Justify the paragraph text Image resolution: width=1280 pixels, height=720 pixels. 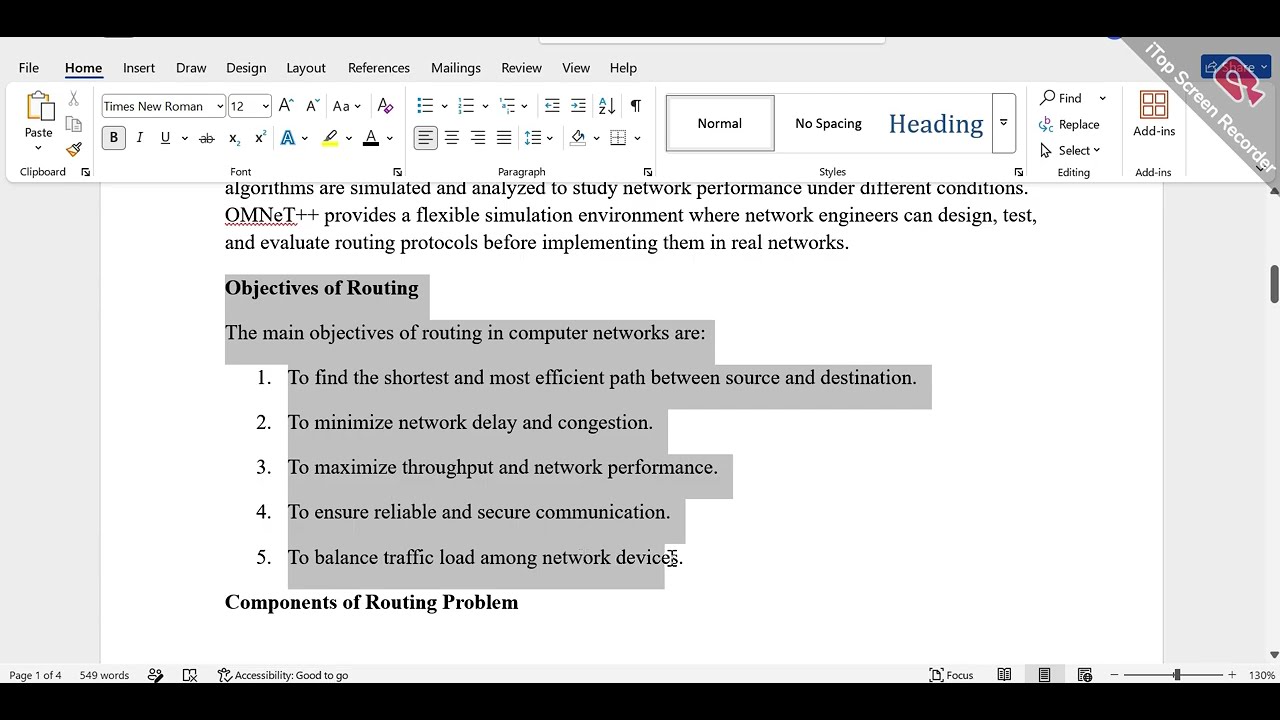[x=504, y=138]
